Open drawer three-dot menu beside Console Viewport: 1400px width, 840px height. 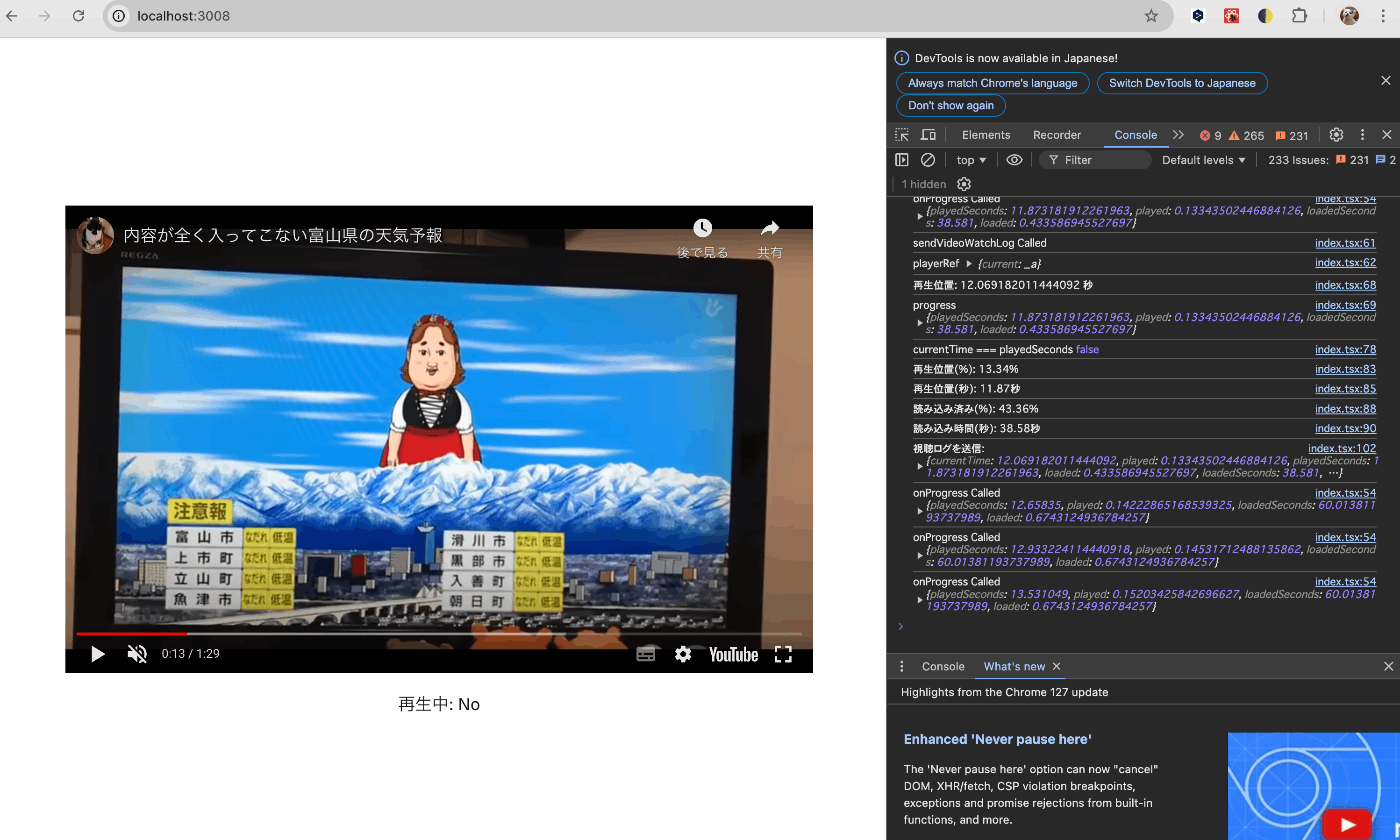(x=901, y=666)
